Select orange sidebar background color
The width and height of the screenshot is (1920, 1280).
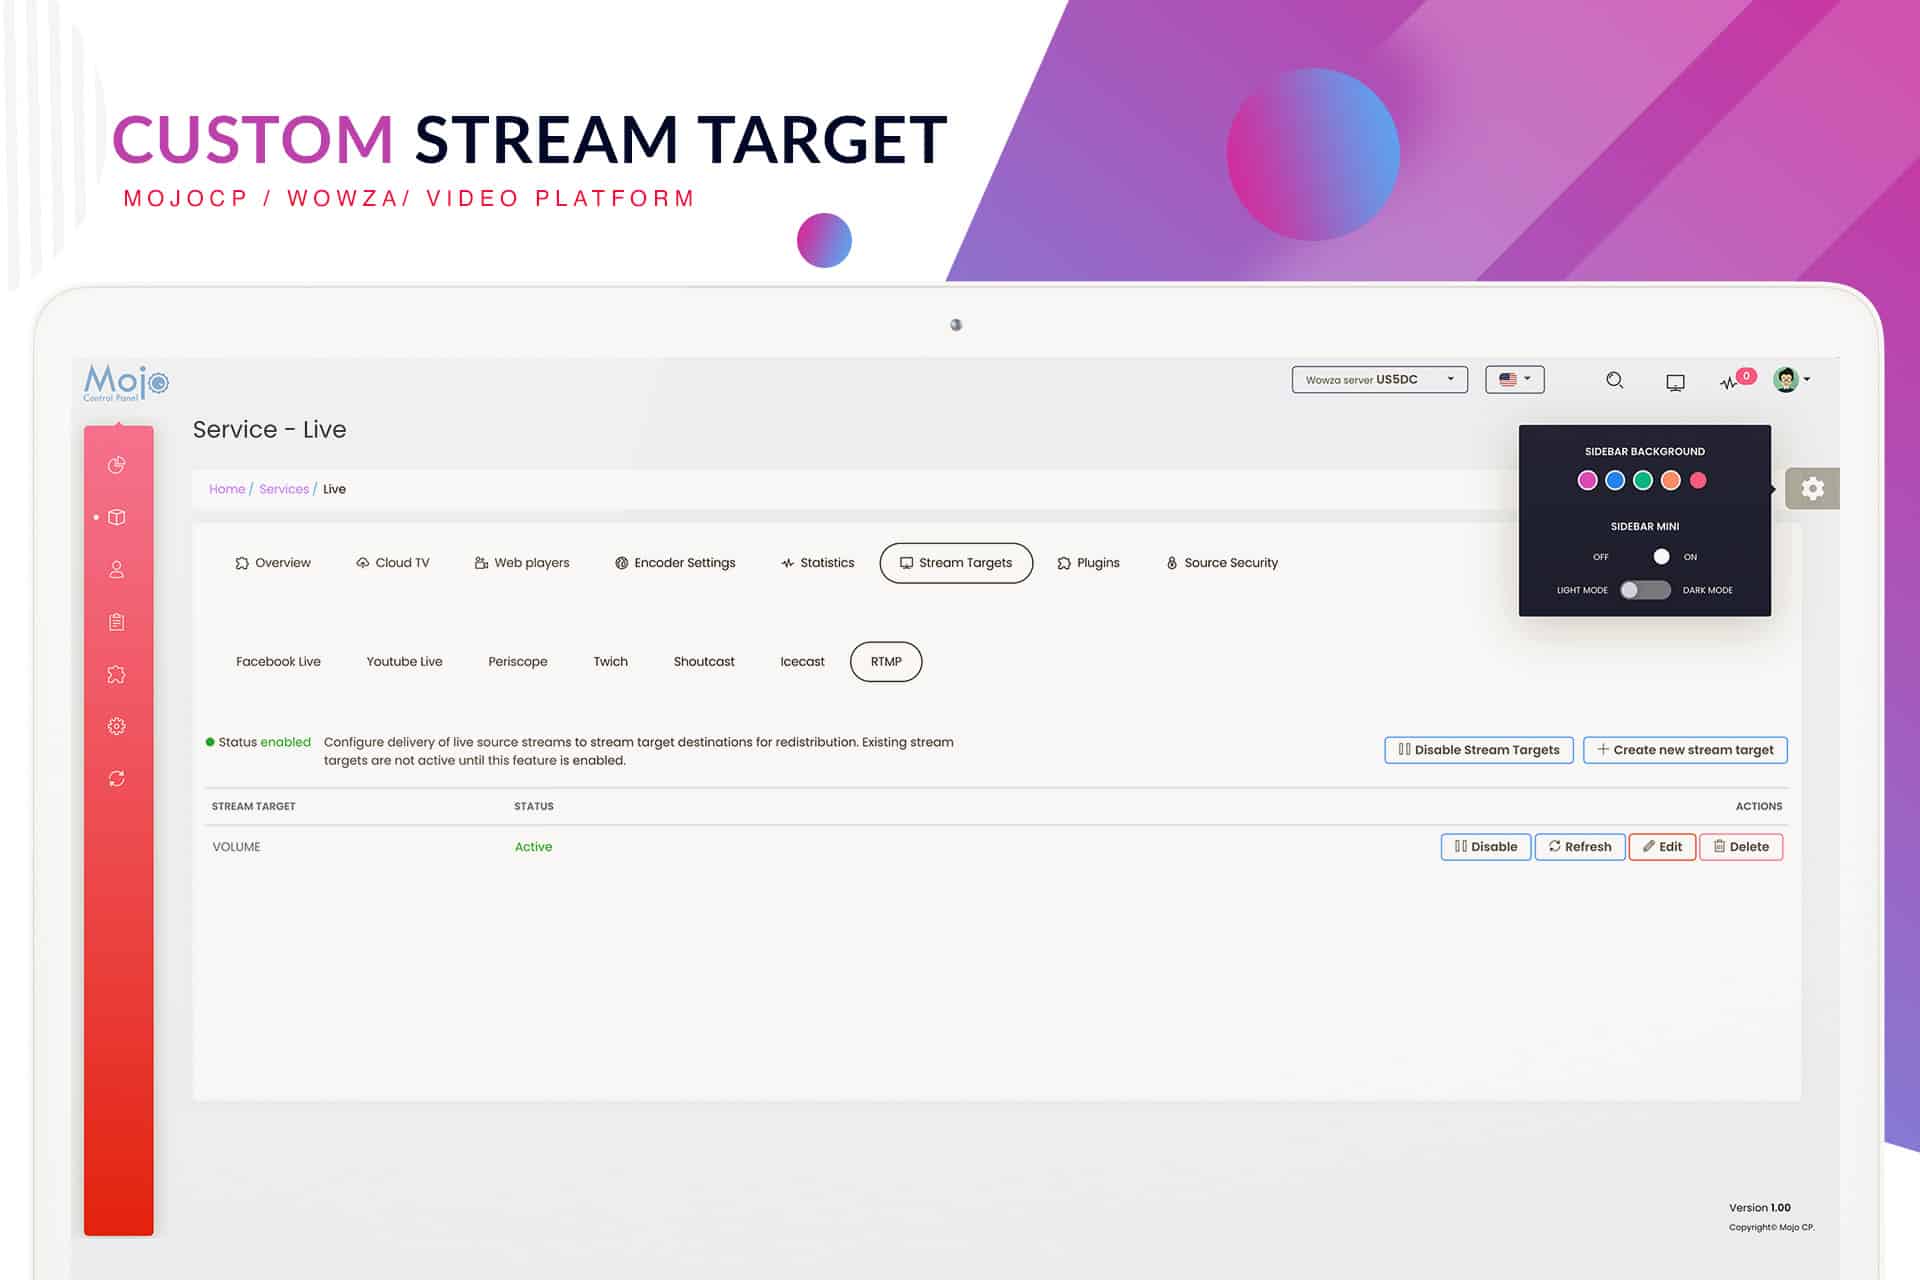click(x=1670, y=481)
